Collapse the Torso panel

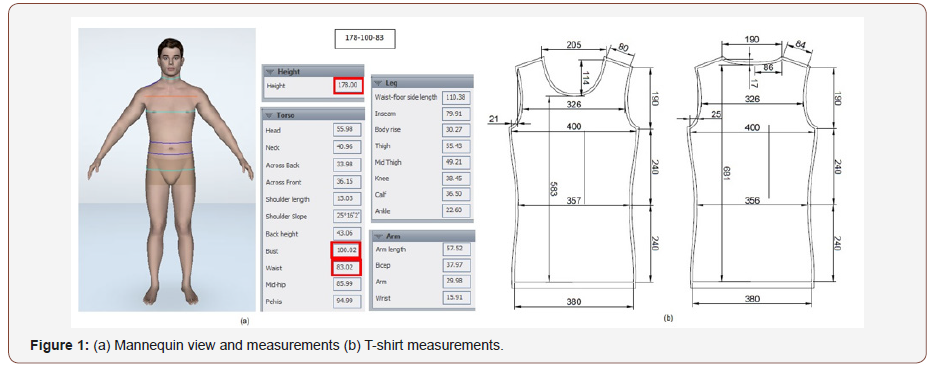click(269, 115)
